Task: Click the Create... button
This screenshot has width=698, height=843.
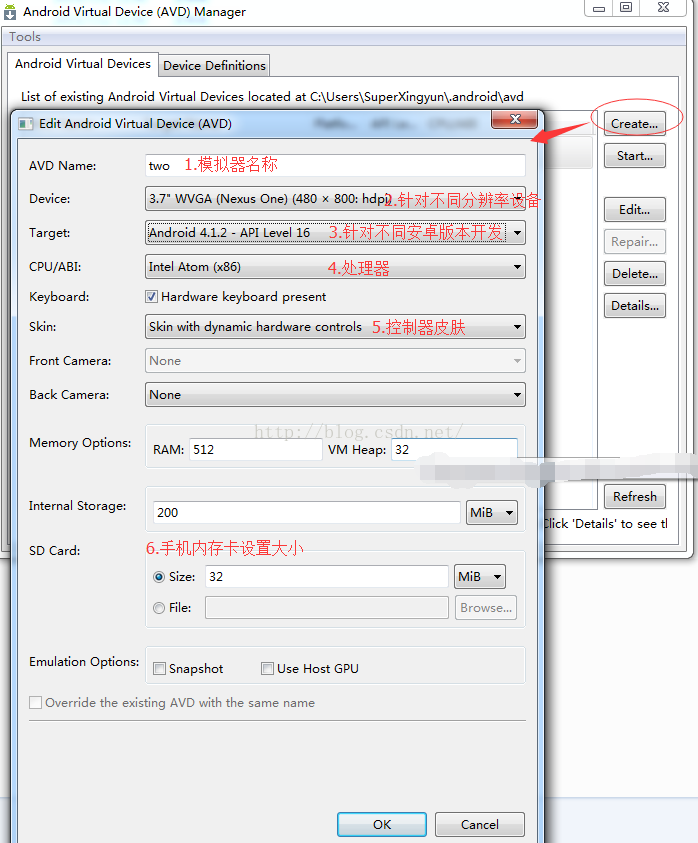Action: (634, 124)
